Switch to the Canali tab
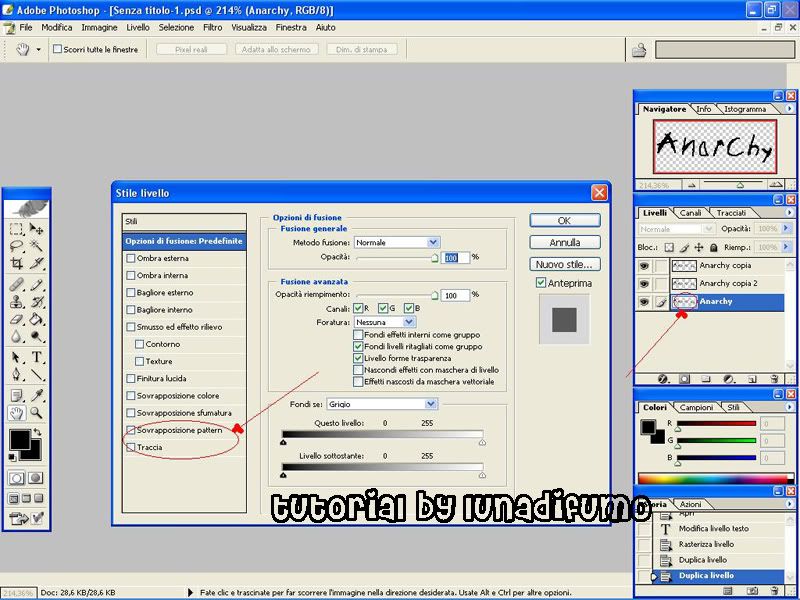The width and height of the screenshot is (800, 600). (x=690, y=213)
